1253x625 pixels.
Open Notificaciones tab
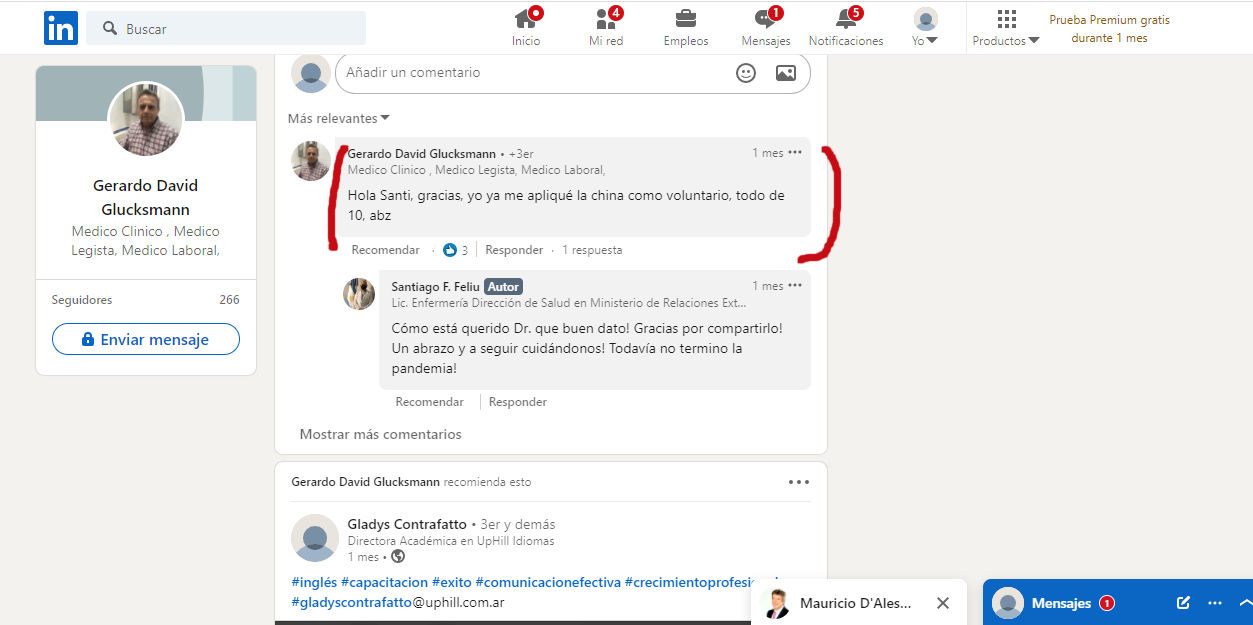tap(846, 27)
